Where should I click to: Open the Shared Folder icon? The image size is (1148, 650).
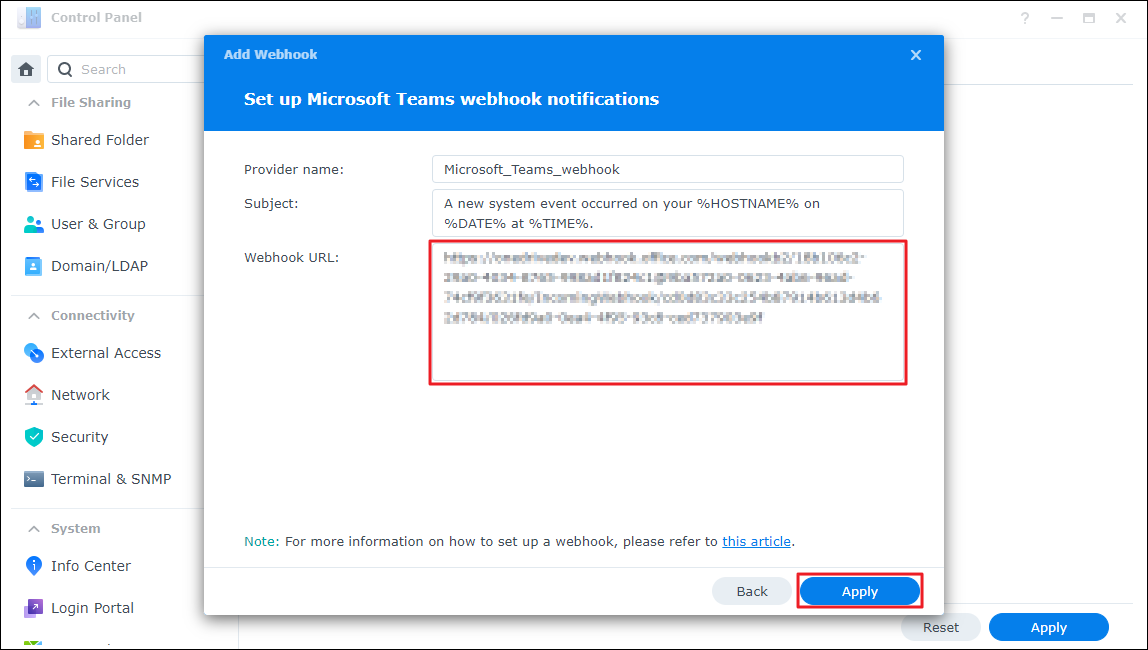click(34, 140)
